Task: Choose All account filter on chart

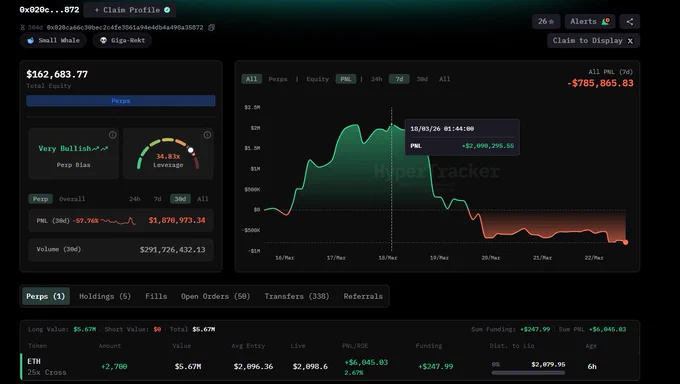Action: (x=252, y=79)
